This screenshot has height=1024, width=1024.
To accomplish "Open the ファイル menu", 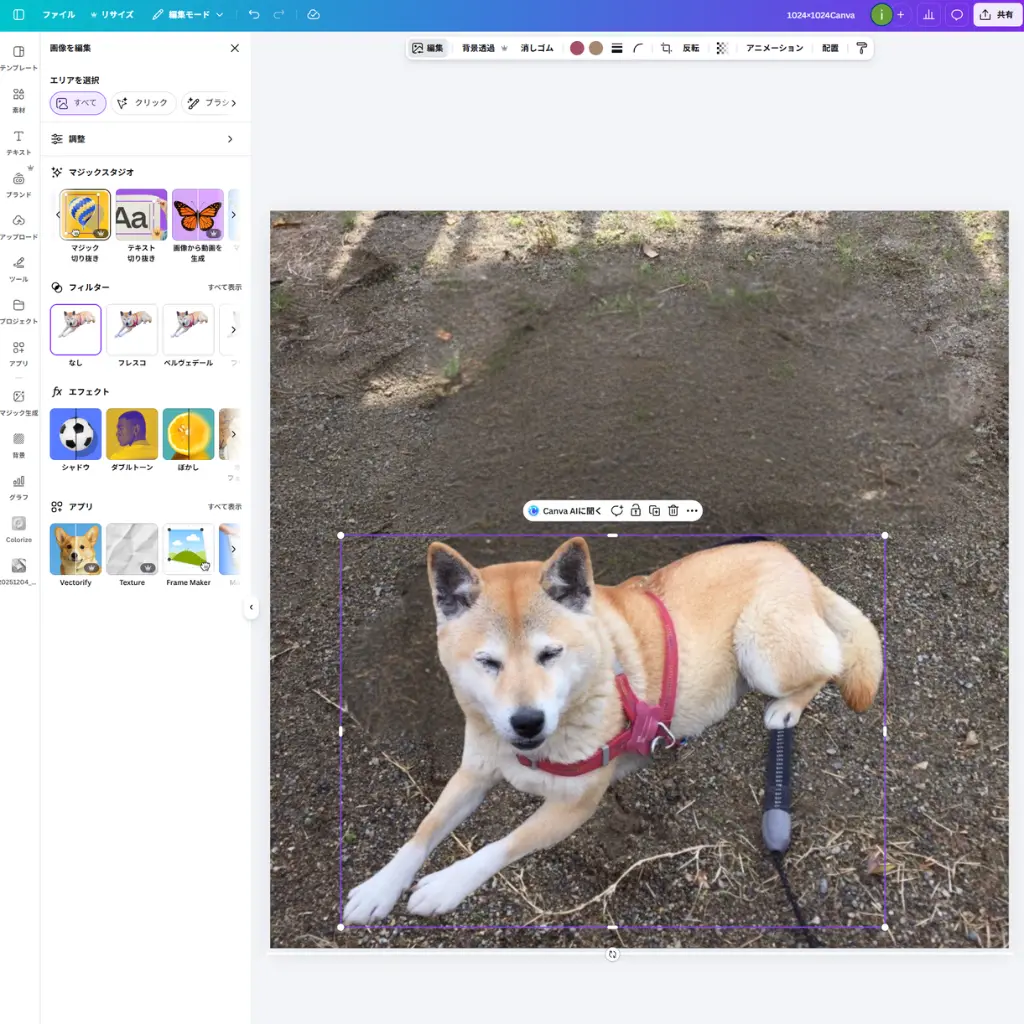I will point(59,14).
